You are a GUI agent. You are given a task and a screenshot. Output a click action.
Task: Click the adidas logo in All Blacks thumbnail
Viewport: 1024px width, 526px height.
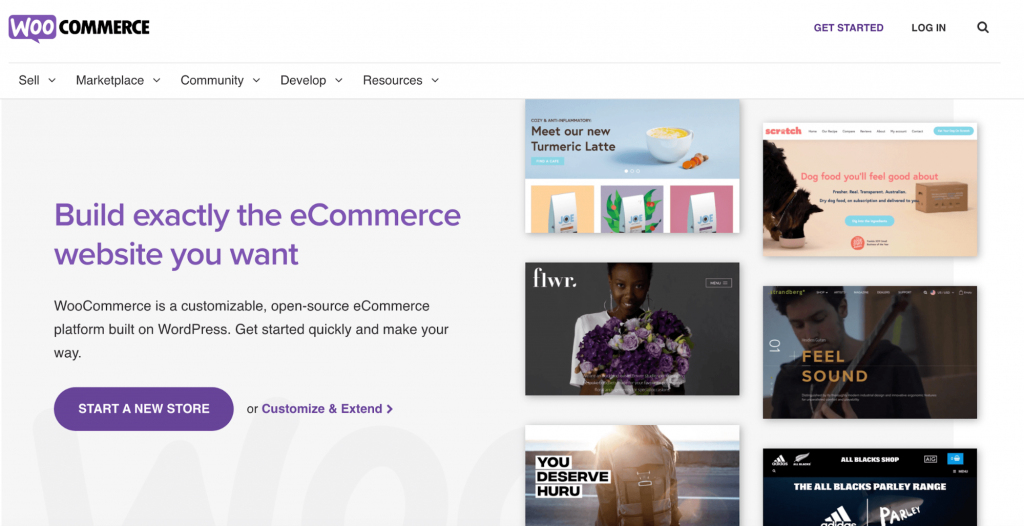tap(780, 460)
